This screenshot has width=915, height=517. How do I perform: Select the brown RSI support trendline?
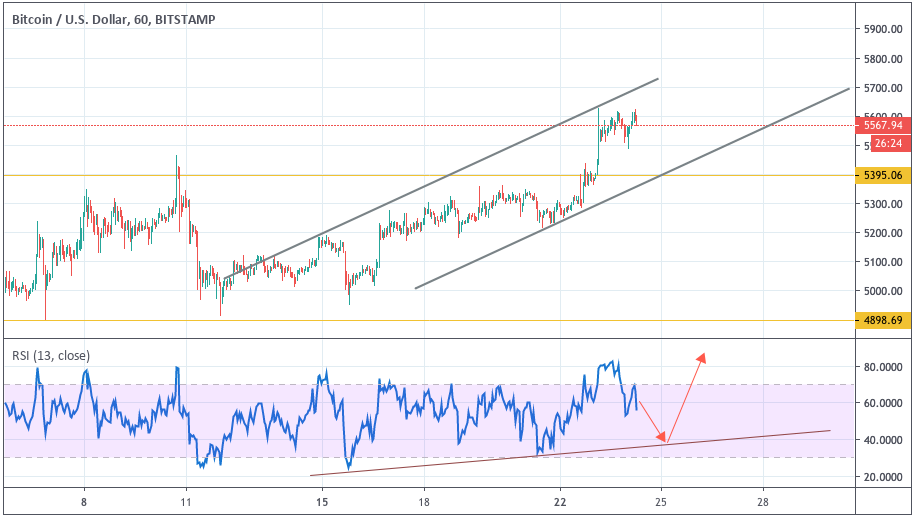(570, 453)
